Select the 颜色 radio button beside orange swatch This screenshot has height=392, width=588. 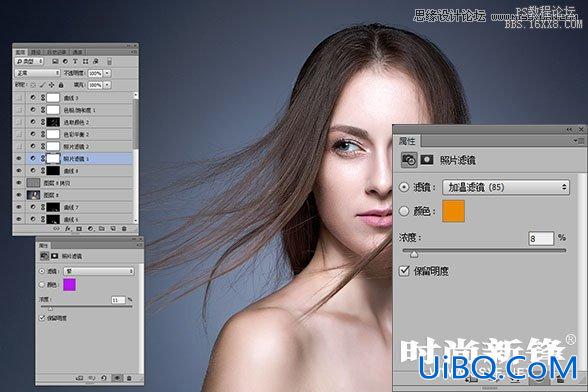(404, 211)
